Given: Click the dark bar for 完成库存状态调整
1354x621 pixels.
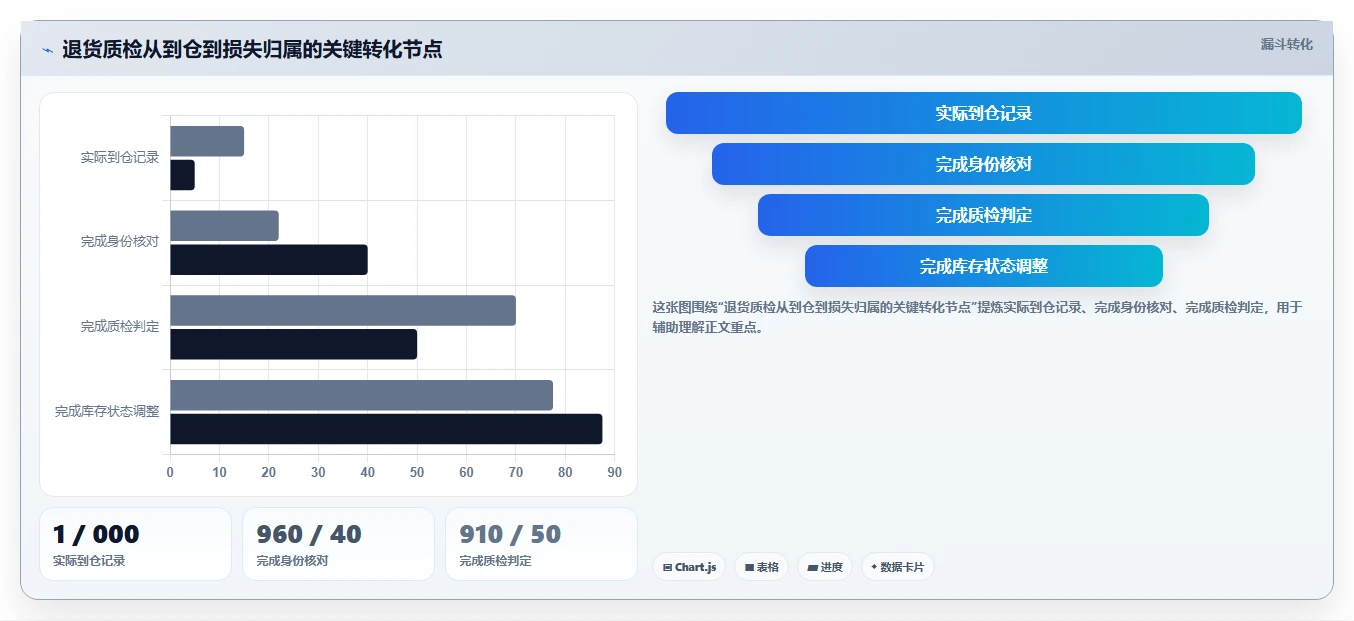Looking at the screenshot, I should tap(386, 429).
